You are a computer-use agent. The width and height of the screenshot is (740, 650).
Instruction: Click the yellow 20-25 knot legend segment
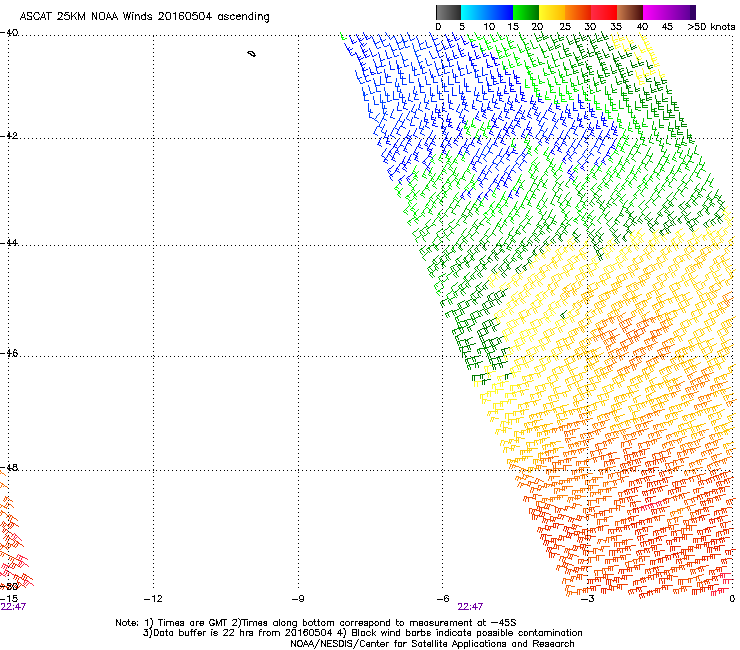[x=552, y=12]
